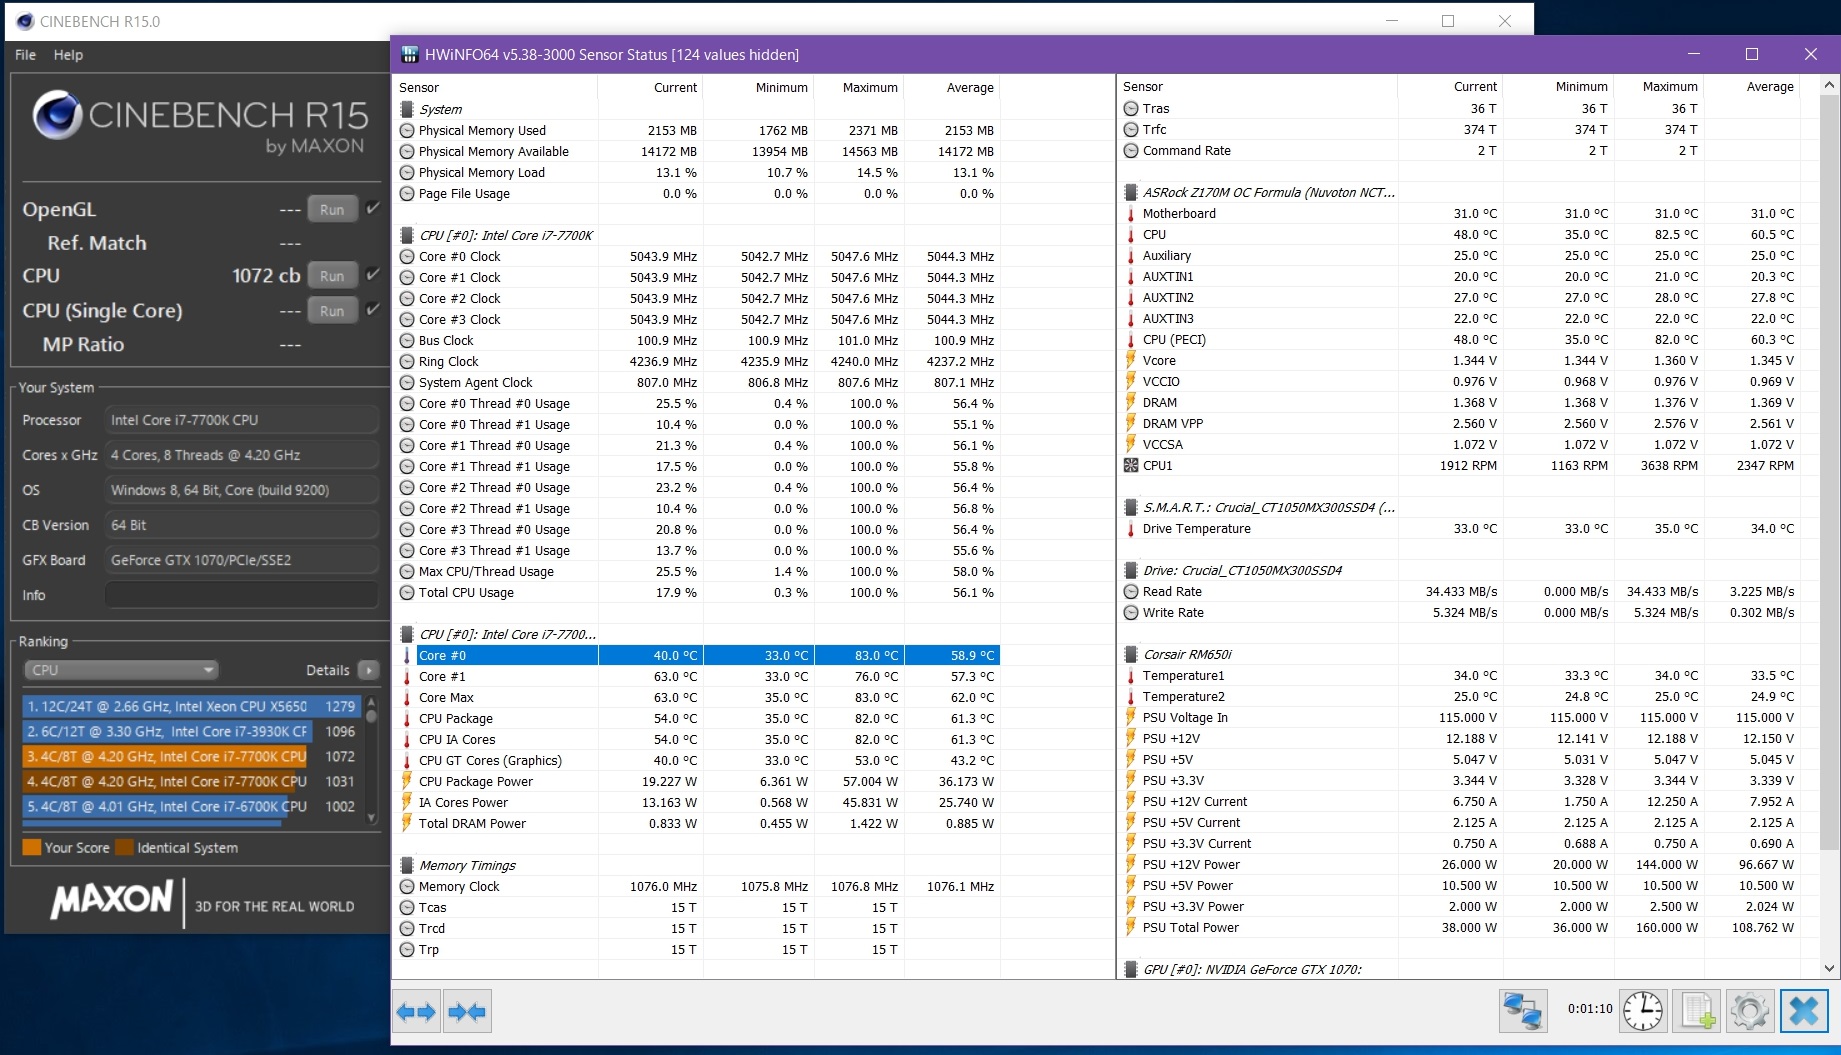
Task: Click the shrink columns arrows button in HWiNFO
Action: click(467, 1012)
